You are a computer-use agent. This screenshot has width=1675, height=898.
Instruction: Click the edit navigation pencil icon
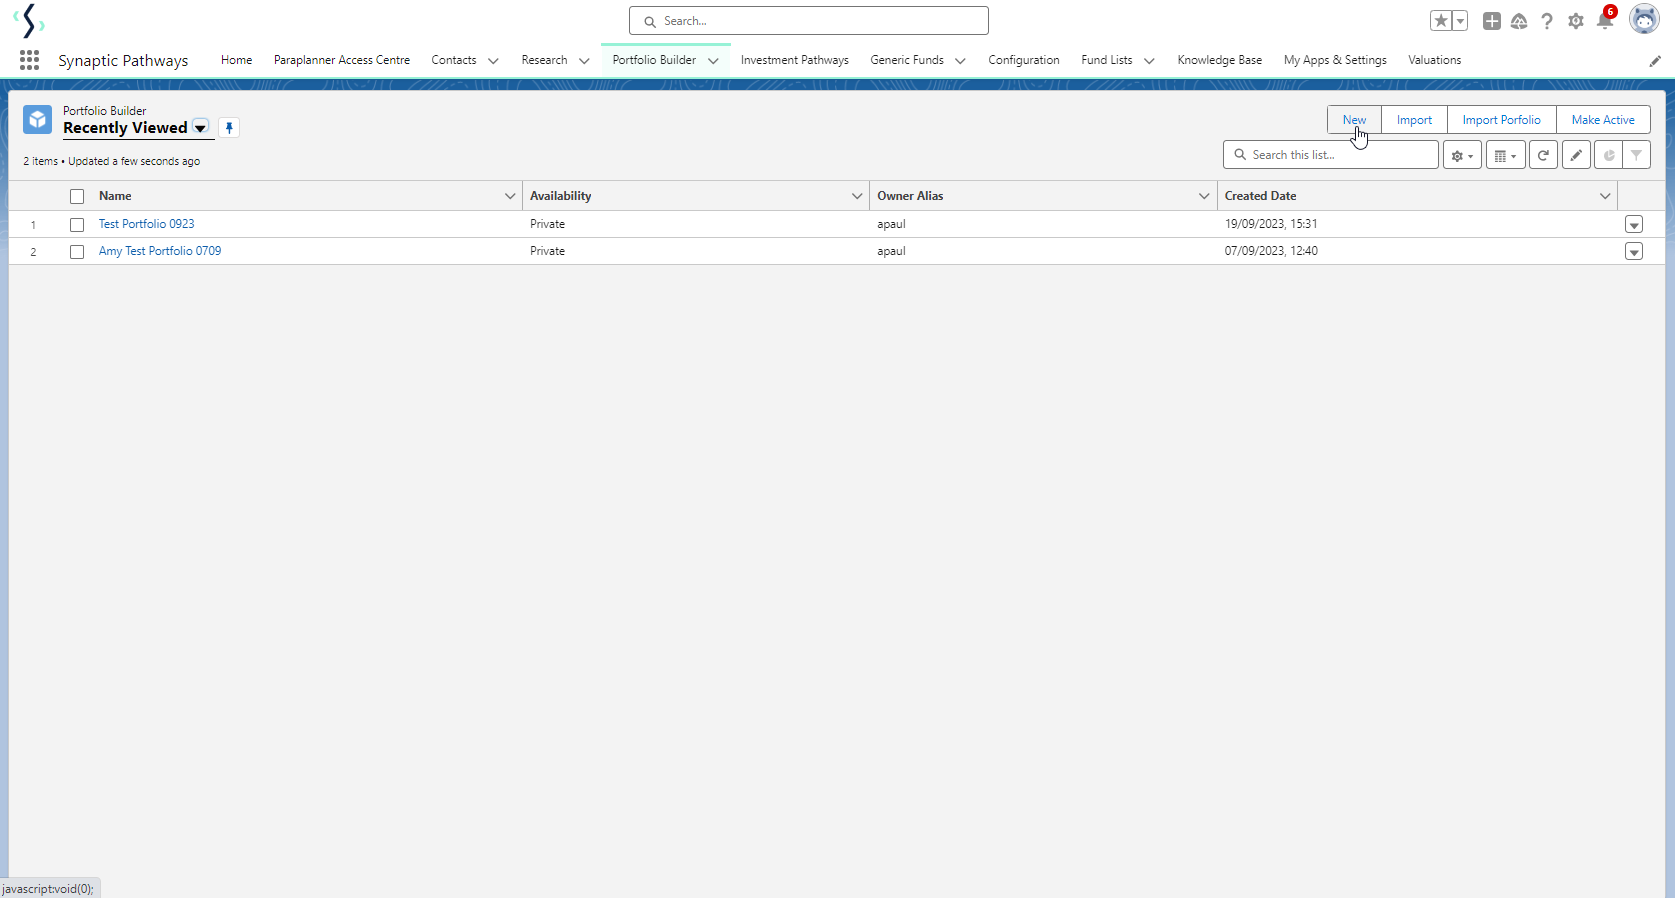tap(1655, 61)
